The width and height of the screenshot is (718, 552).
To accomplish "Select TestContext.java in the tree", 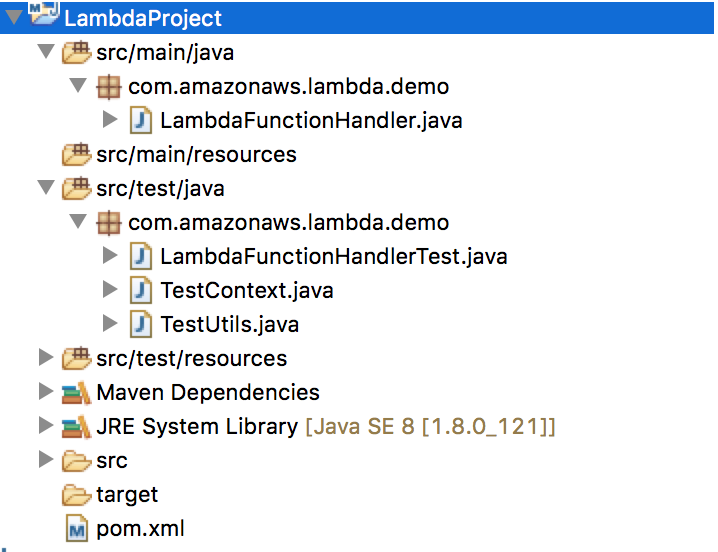I will click(x=246, y=291).
